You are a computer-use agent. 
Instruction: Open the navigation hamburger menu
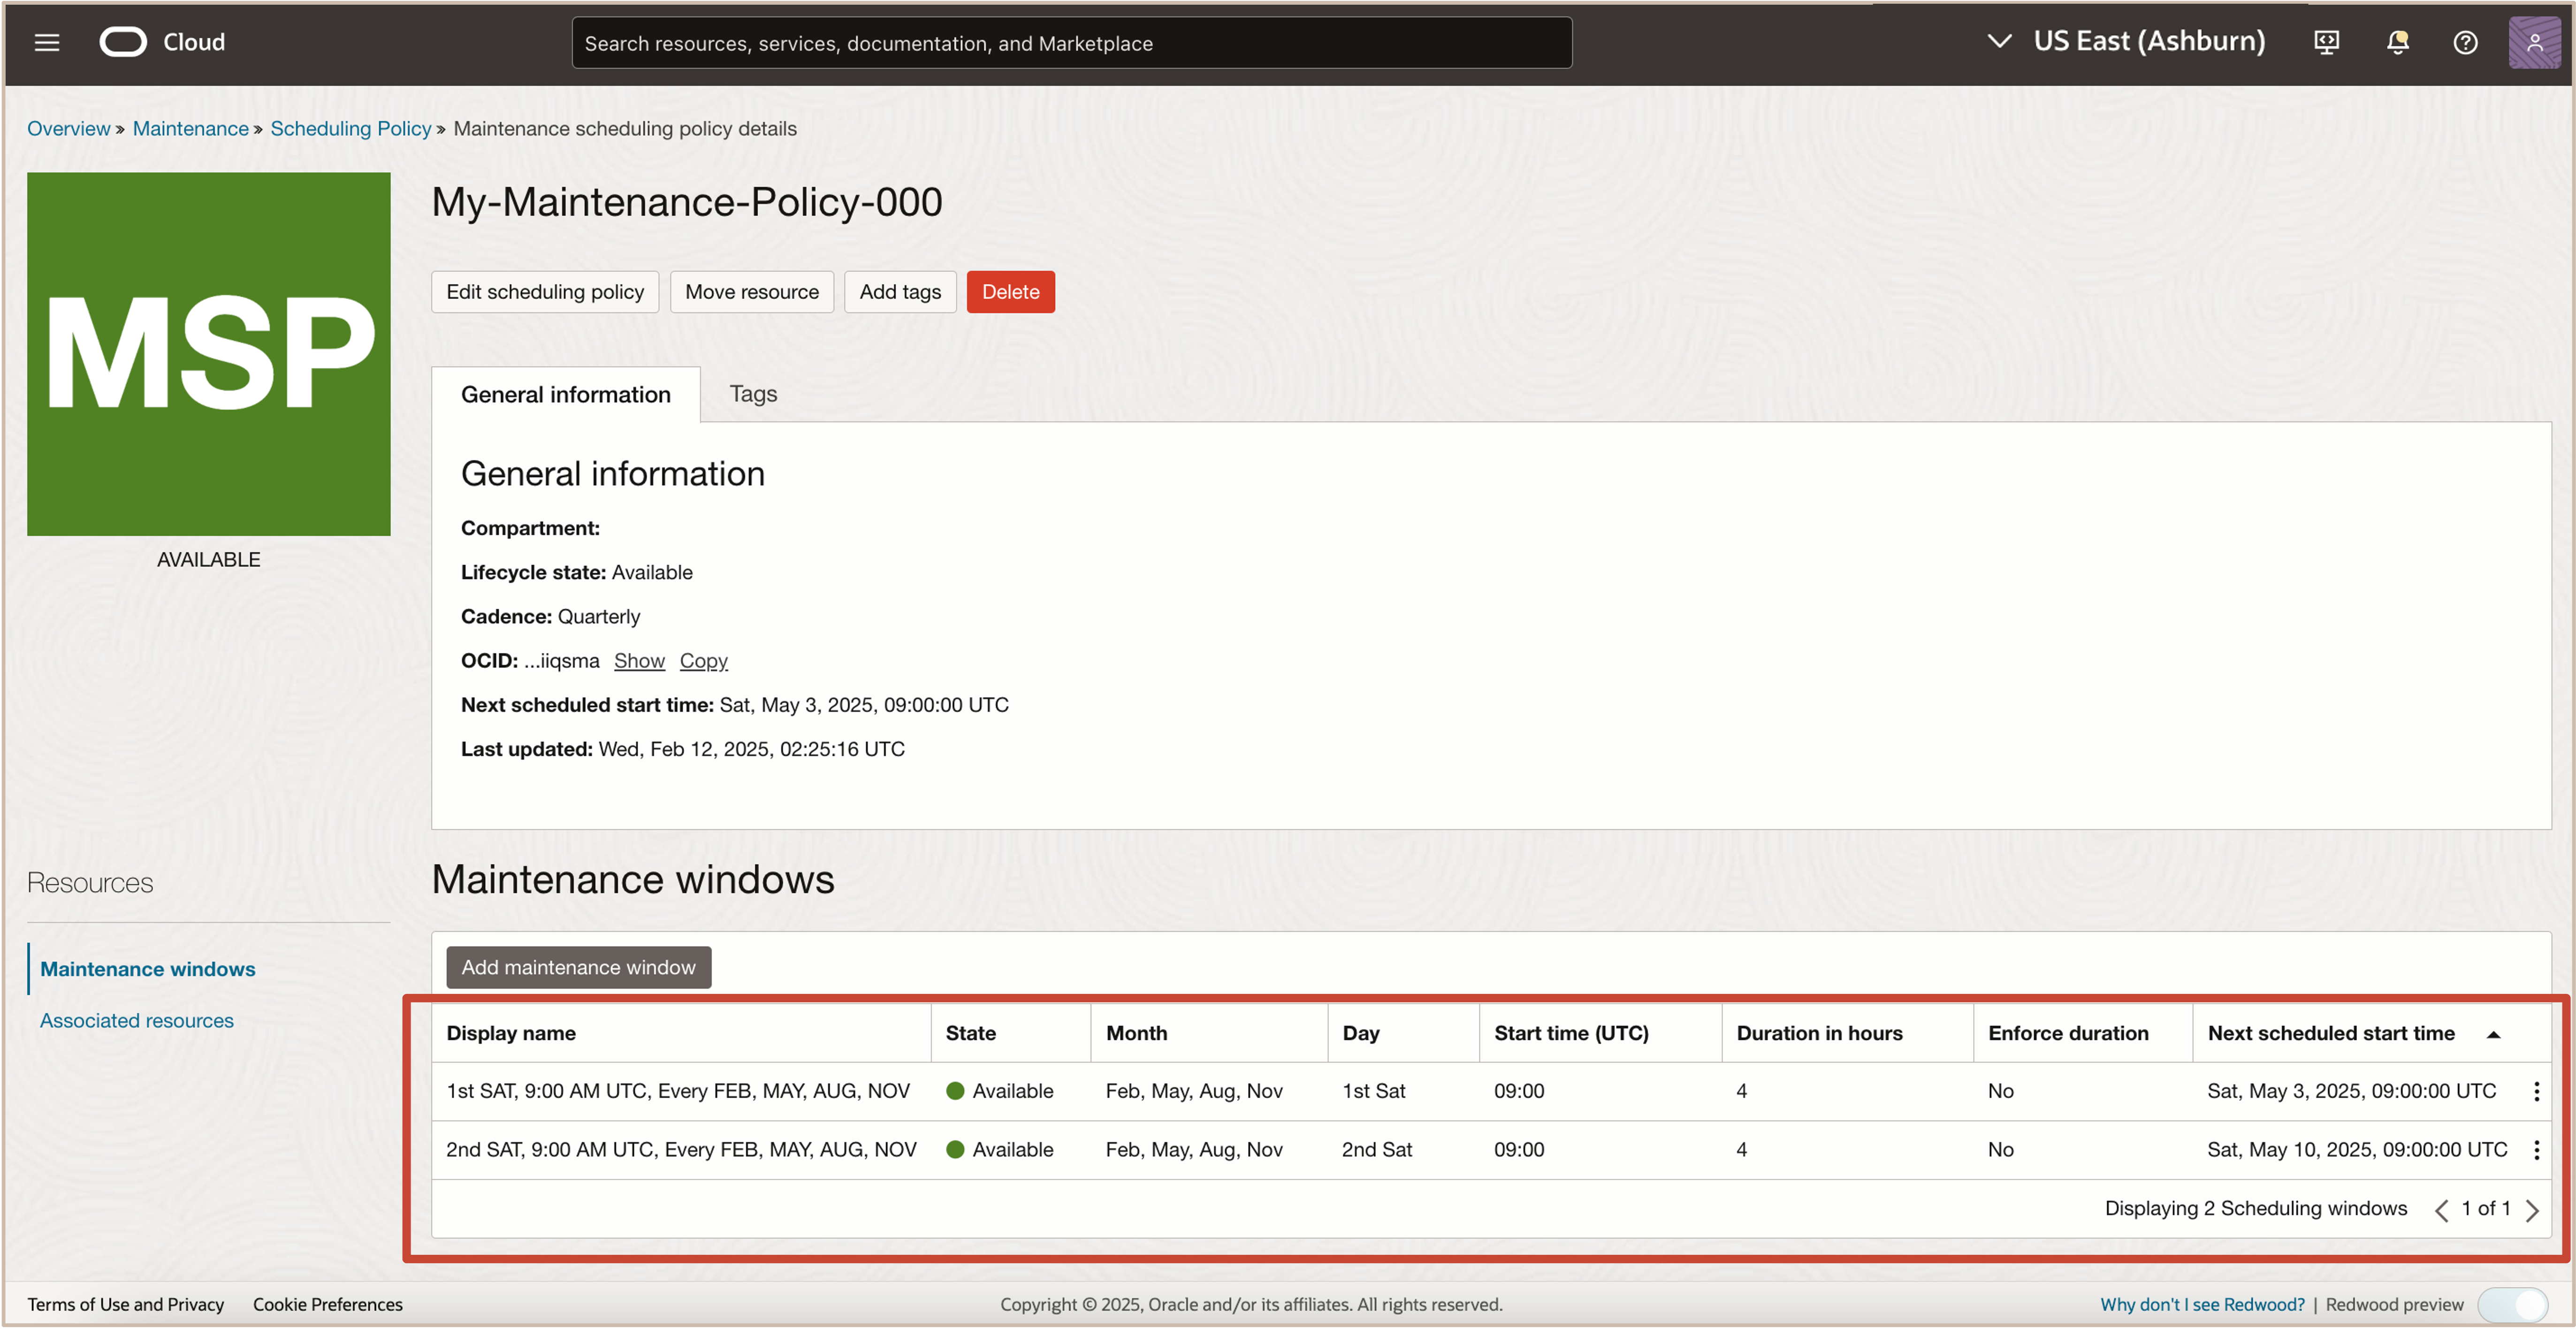click(46, 42)
